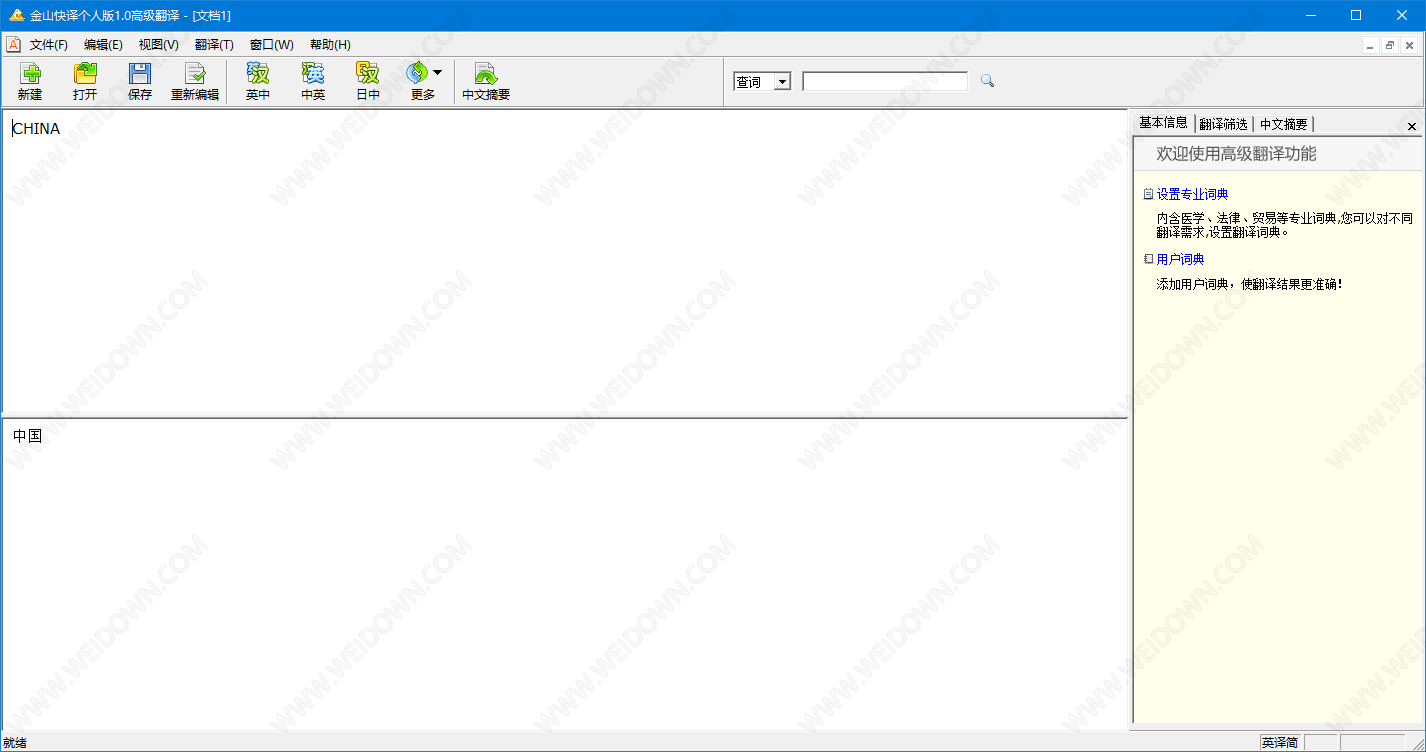
Task: Click the 用户词典 book icon
Action: point(1148,259)
